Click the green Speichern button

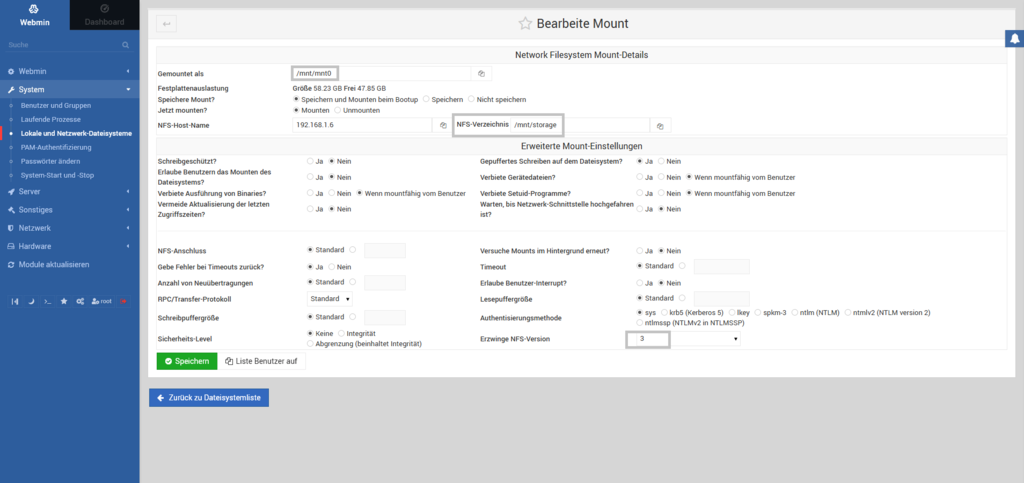186,361
